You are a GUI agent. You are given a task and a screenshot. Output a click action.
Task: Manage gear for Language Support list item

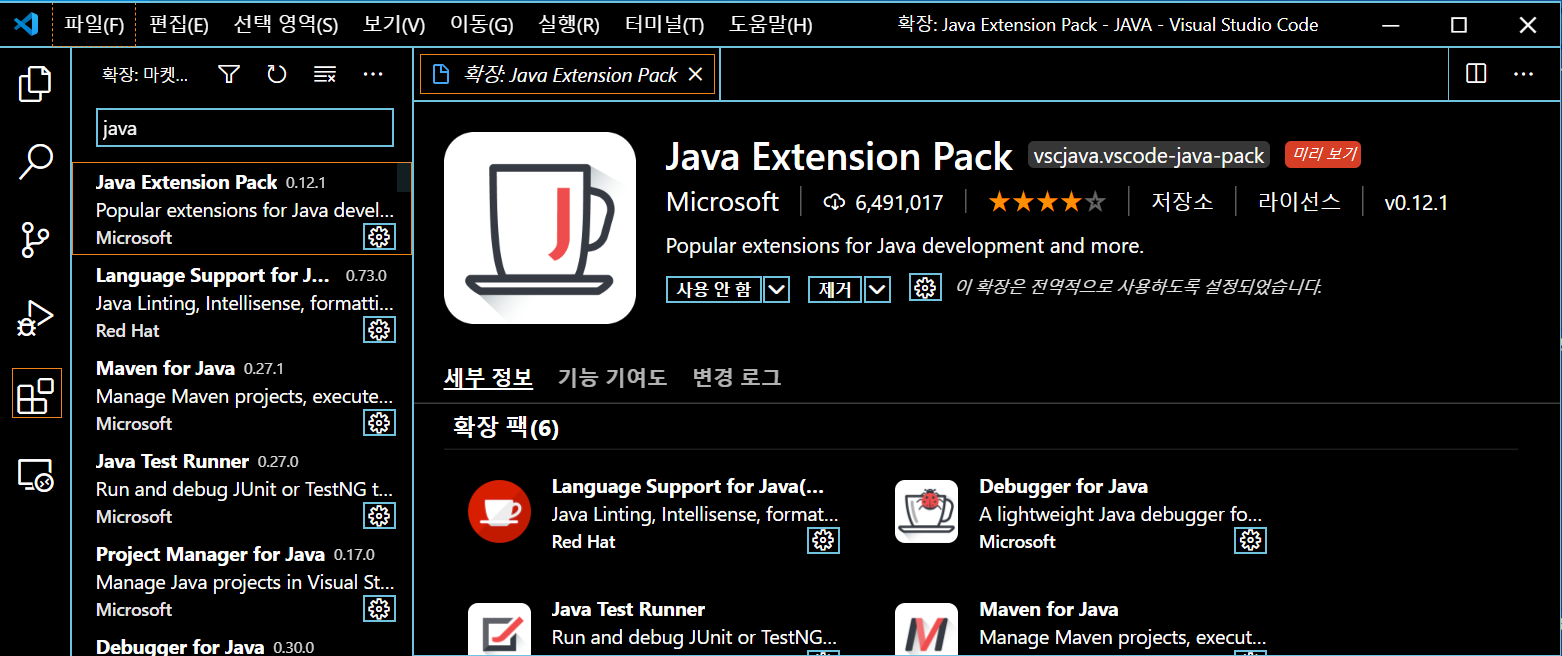(379, 330)
